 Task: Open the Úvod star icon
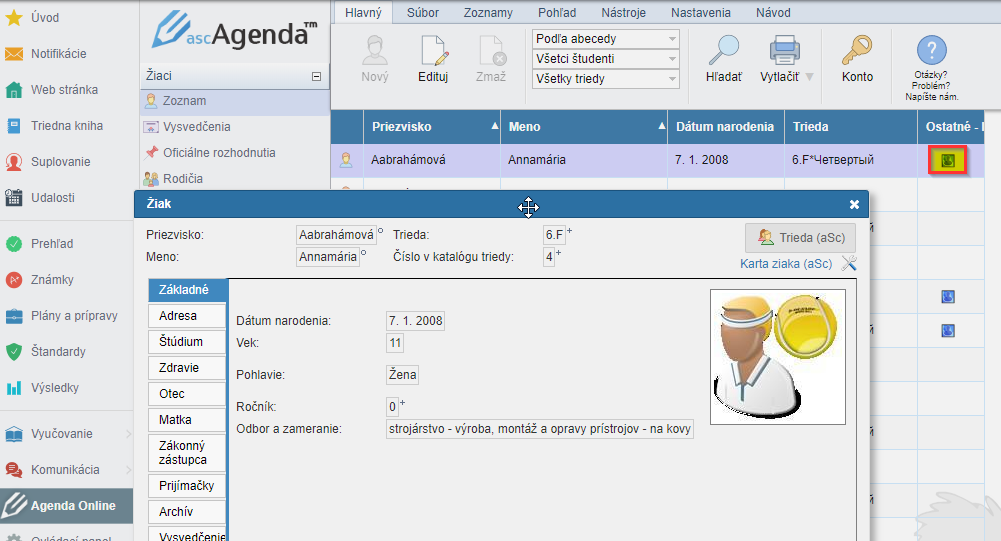[14, 18]
